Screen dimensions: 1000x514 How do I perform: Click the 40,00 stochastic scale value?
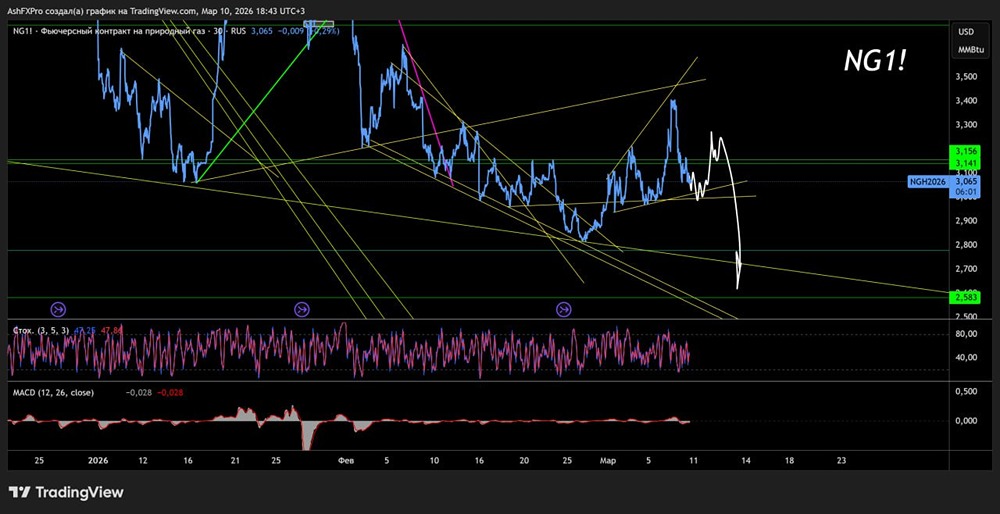point(967,357)
